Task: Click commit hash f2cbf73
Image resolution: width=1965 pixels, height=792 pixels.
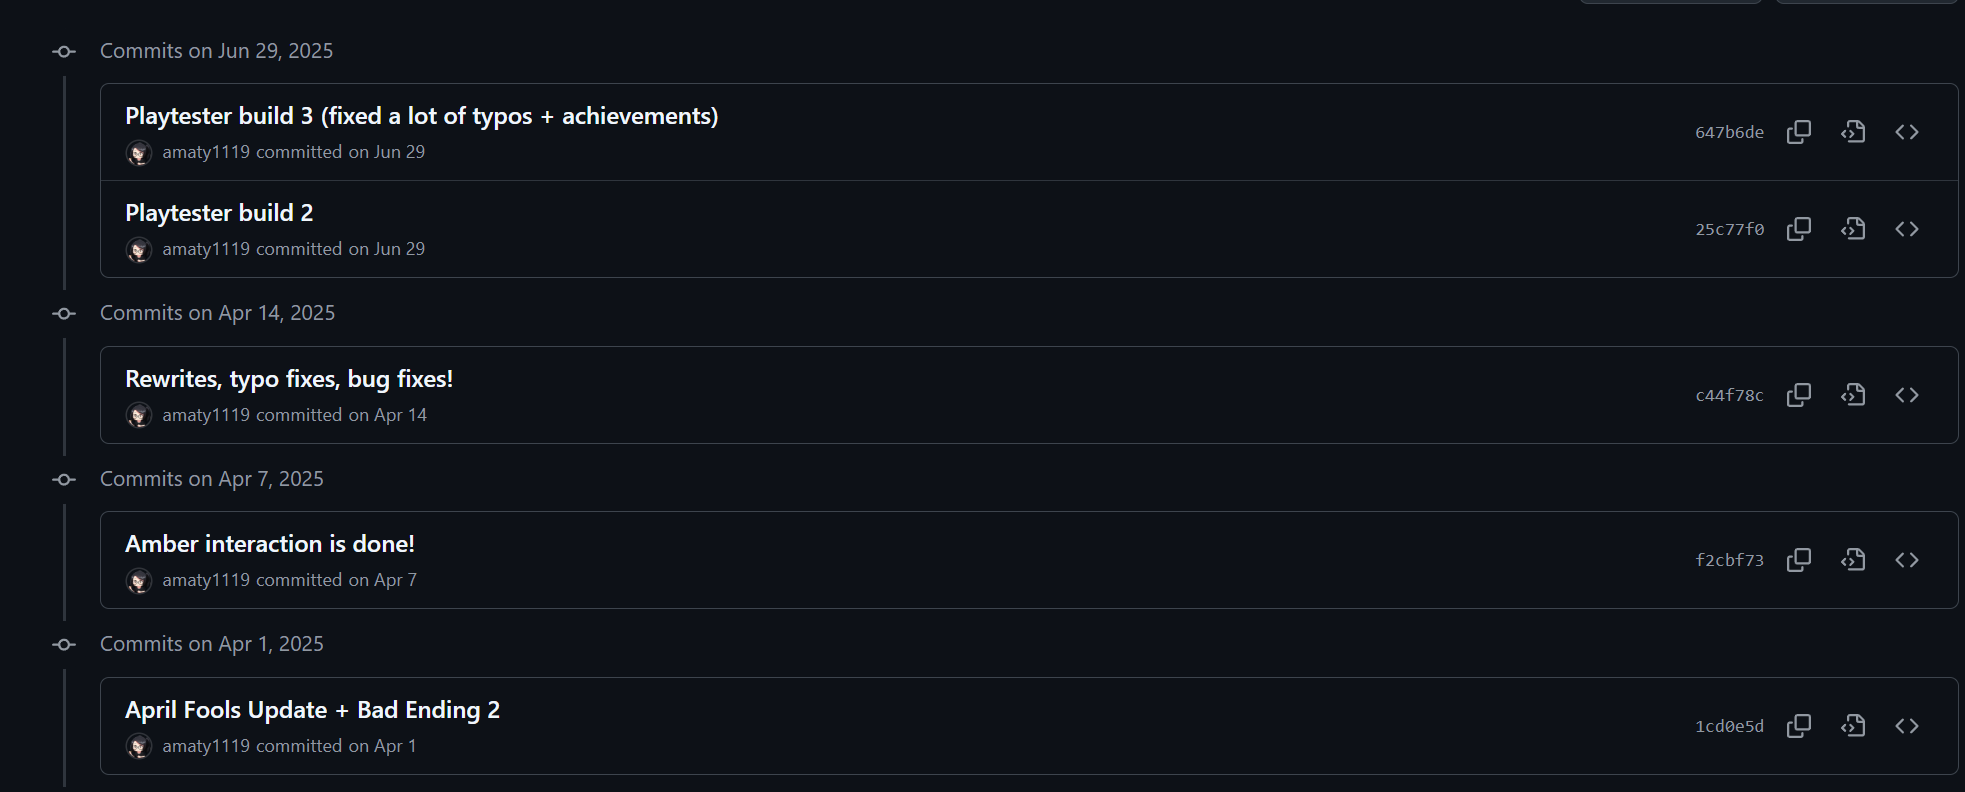Action: 1729,560
